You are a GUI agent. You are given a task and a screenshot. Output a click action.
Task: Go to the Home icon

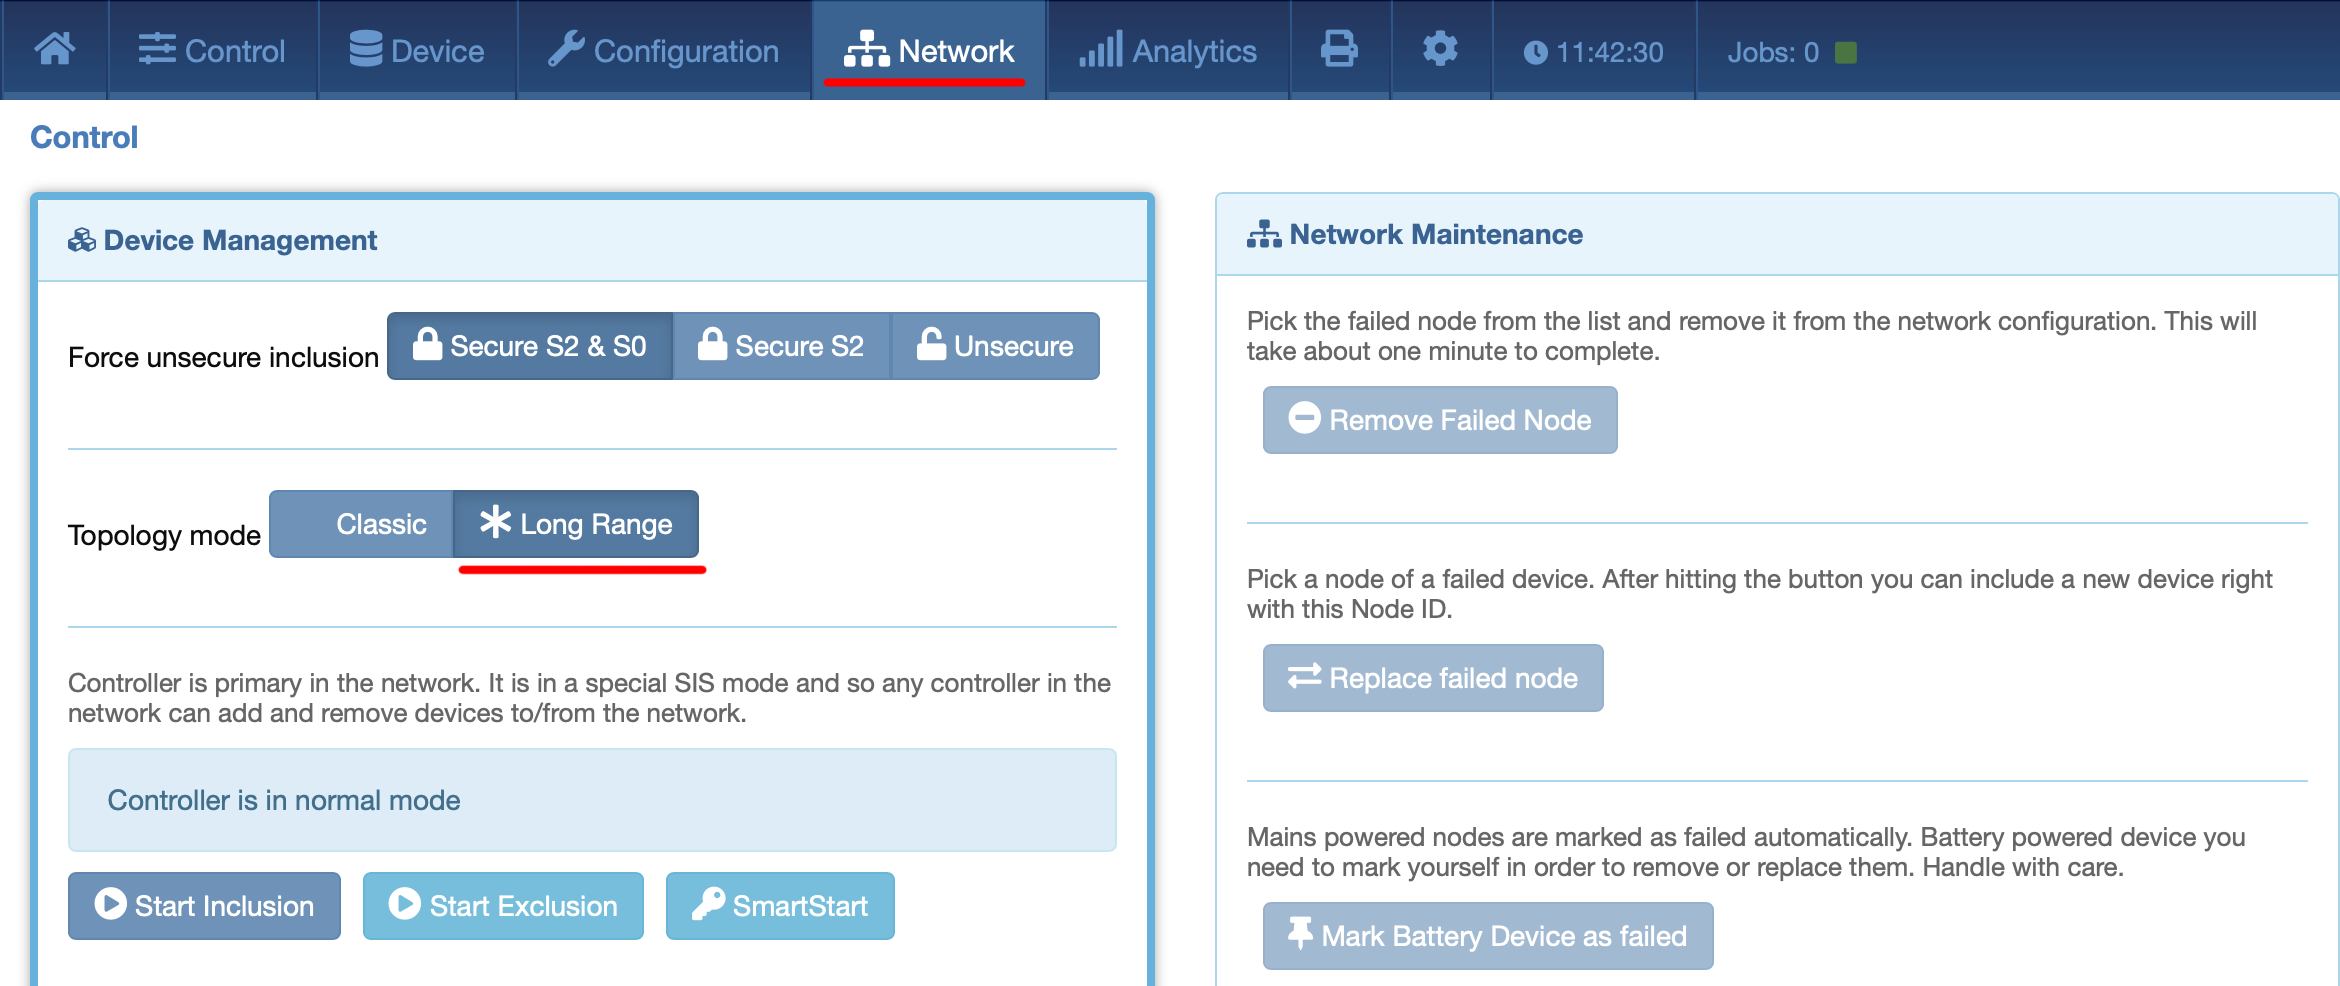click(x=55, y=49)
